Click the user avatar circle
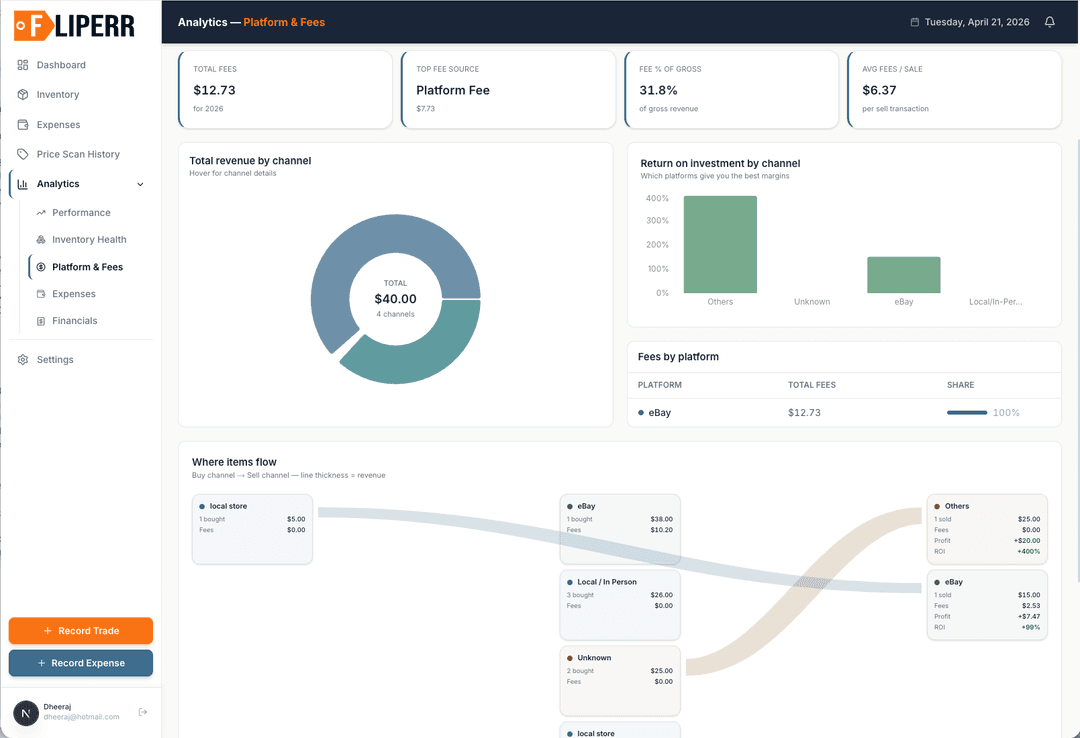 tap(26, 713)
